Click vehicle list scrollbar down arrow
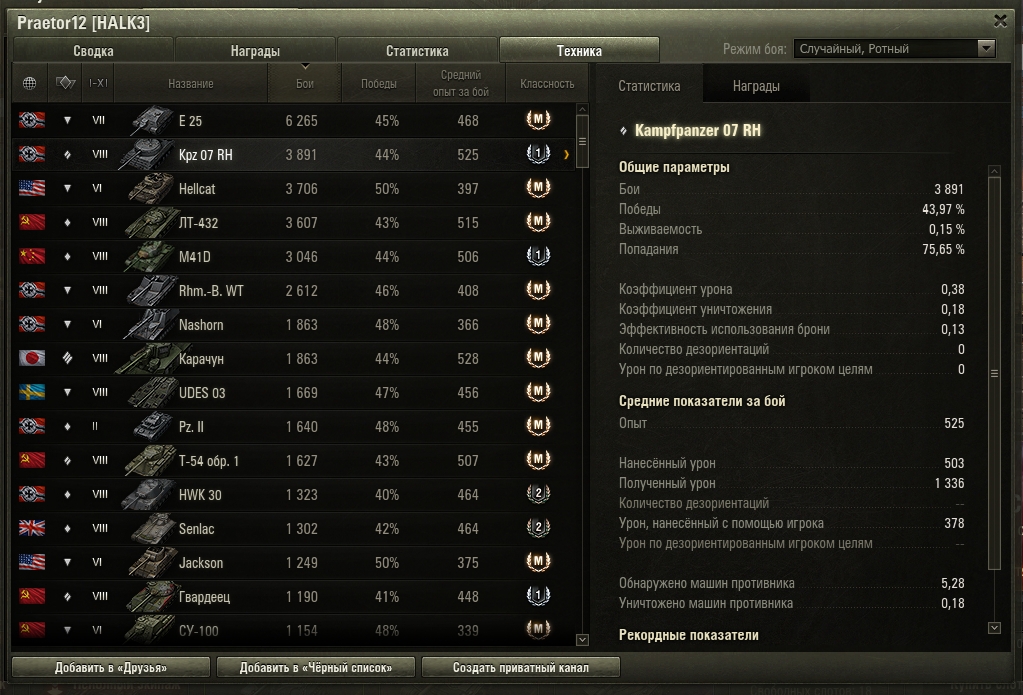 tap(583, 640)
